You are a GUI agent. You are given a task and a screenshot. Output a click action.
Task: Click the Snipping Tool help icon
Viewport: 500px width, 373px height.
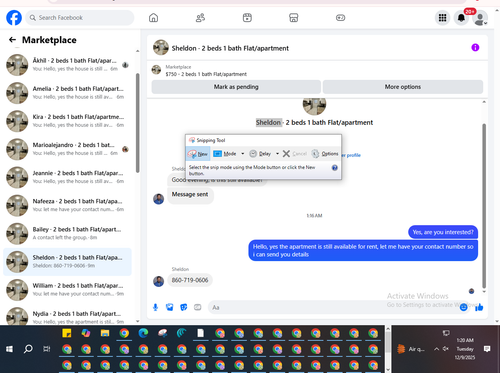335,168
